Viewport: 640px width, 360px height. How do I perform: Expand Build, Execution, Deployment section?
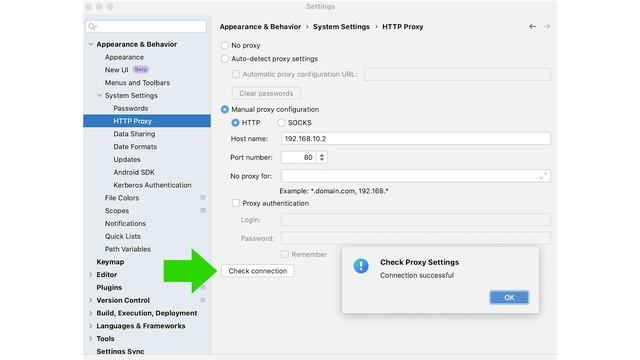[91, 313]
